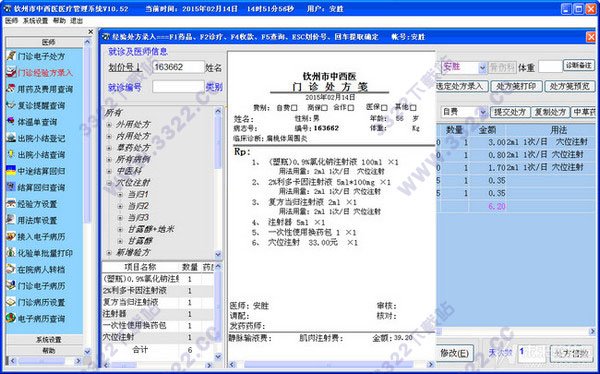
Task: Click the 处方笺打印 button
Action: coord(516,87)
